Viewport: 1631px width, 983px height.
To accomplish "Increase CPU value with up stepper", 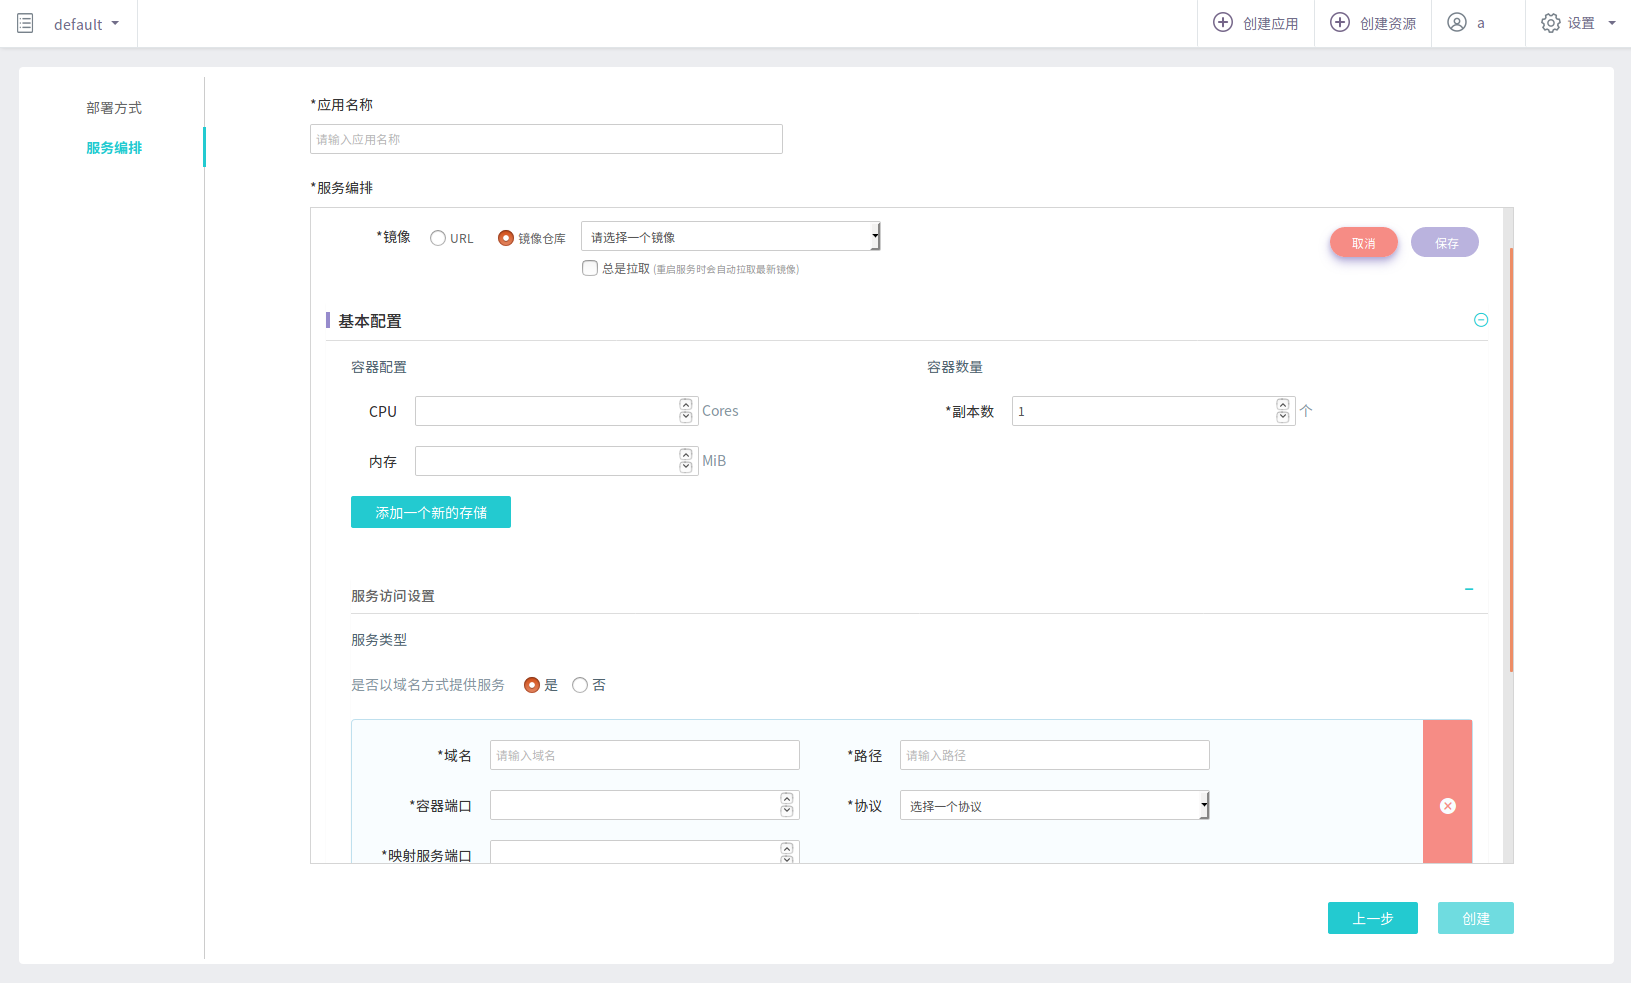I will click(x=686, y=405).
